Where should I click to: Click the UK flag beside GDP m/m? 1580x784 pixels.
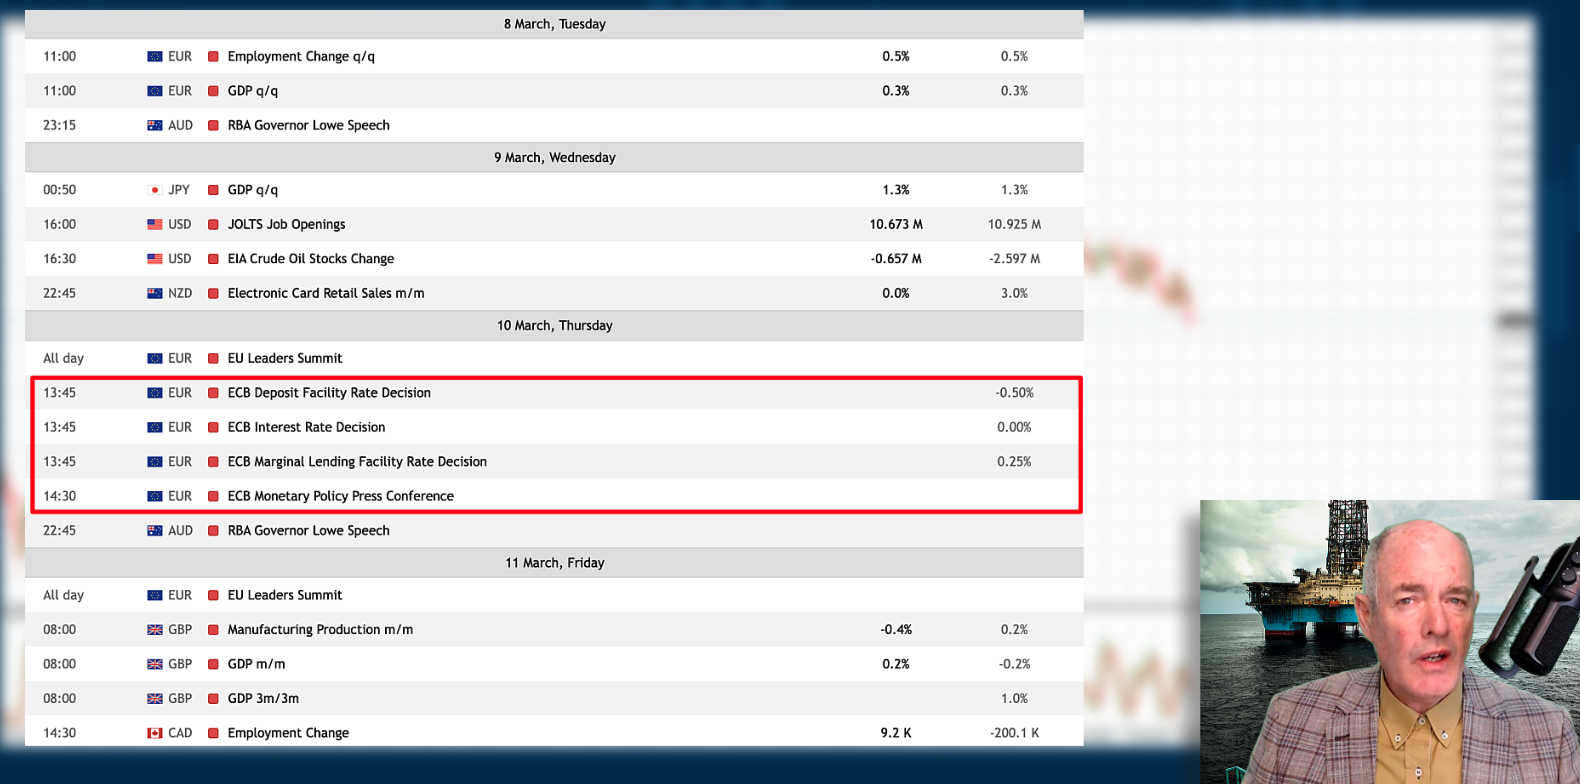tap(155, 665)
